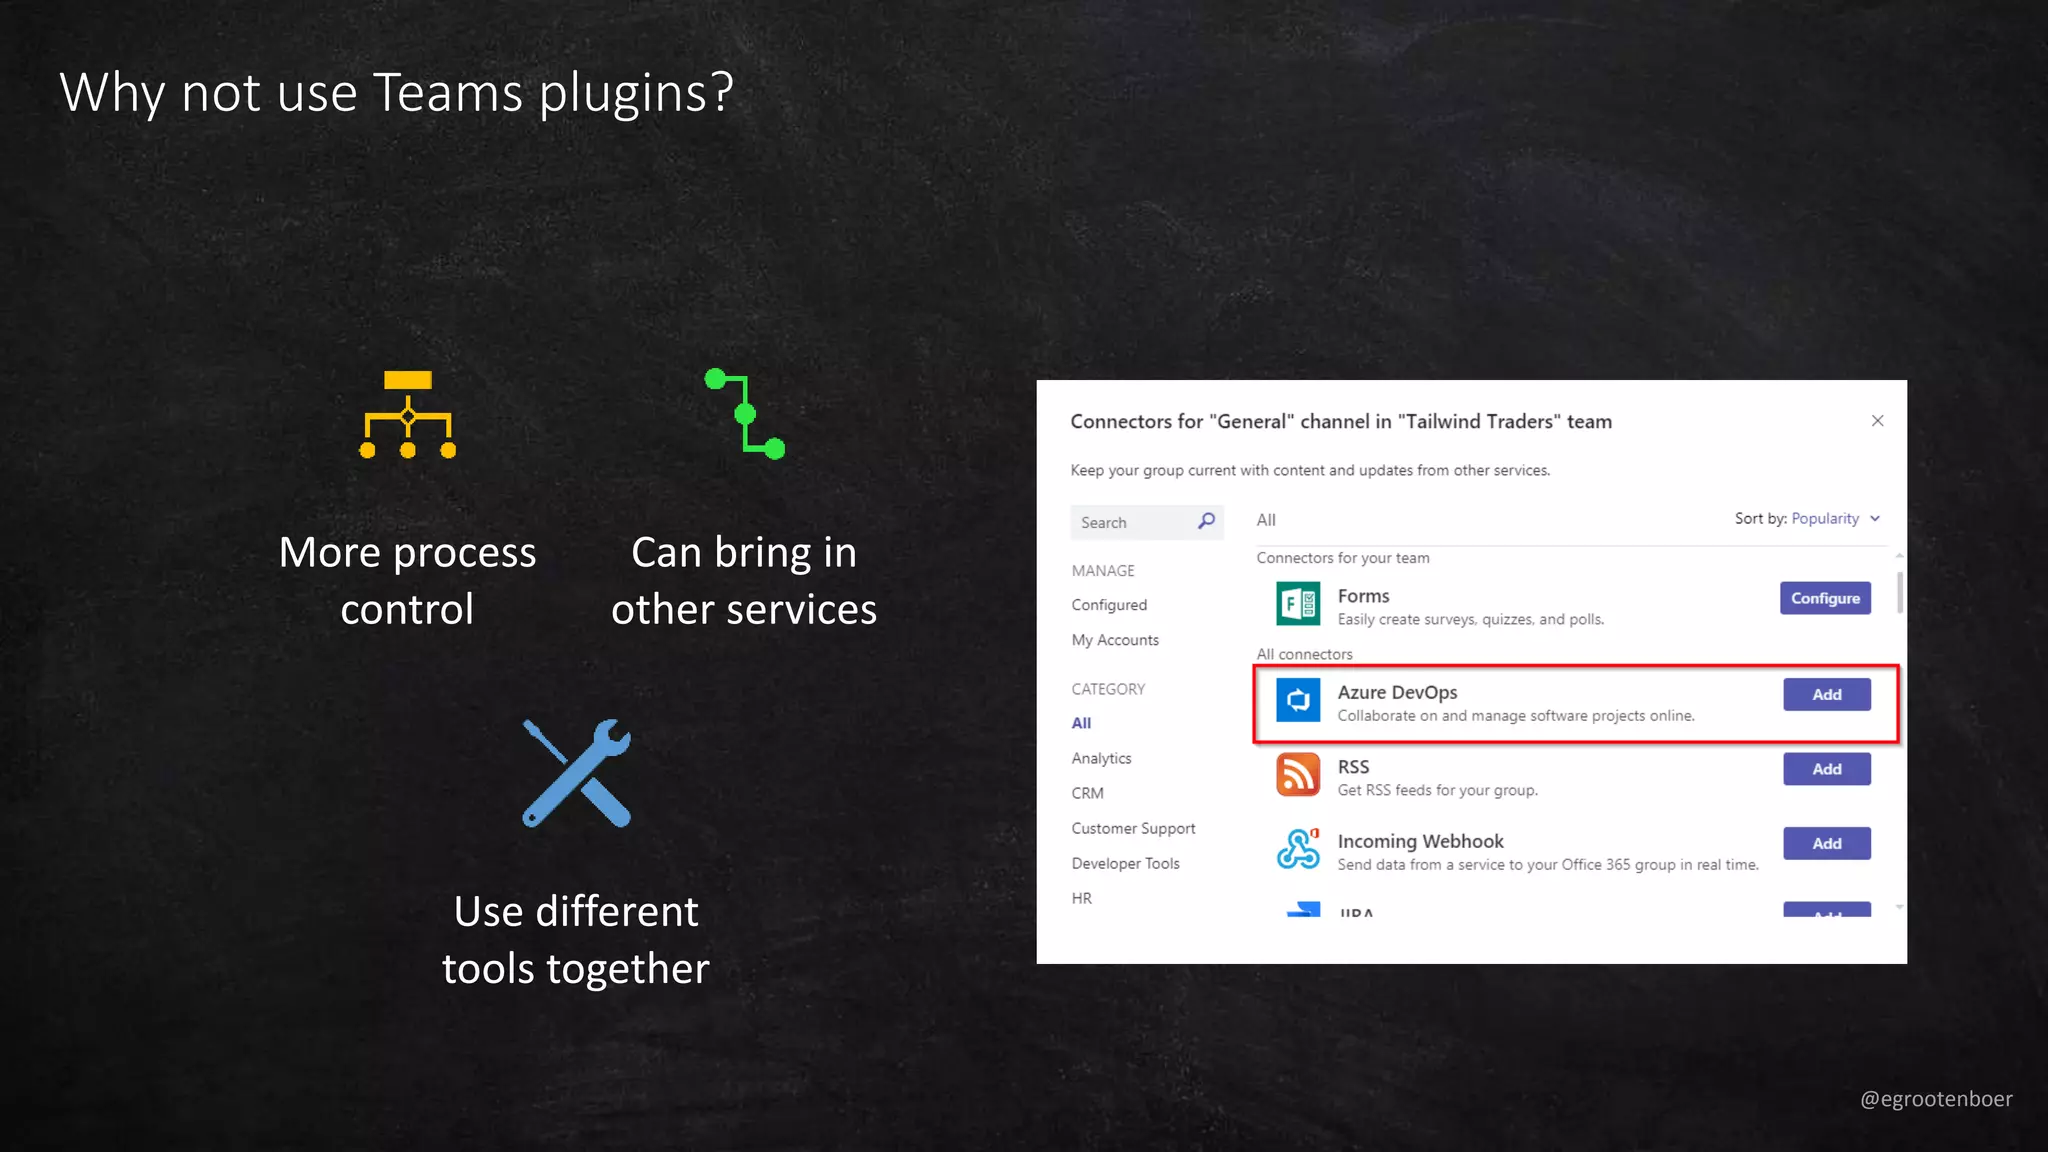Select the Analytics category

click(1101, 758)
